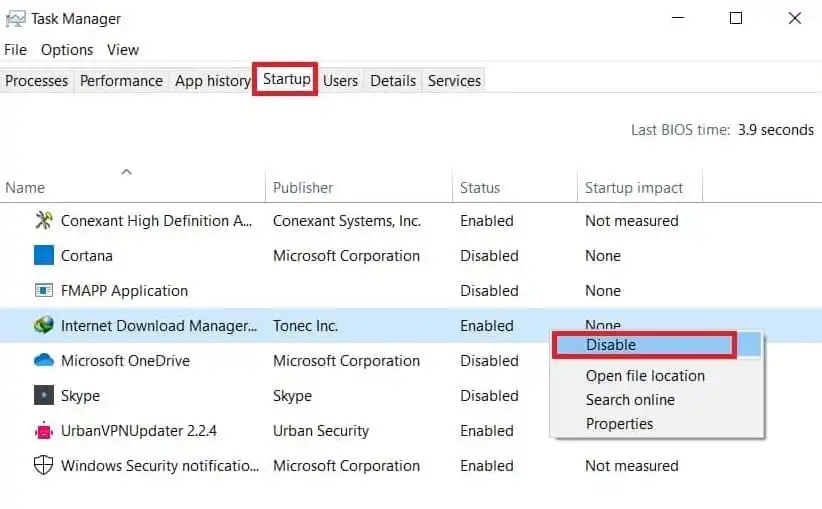Select the FMAPP Application entry name

(x=124, y=291)
